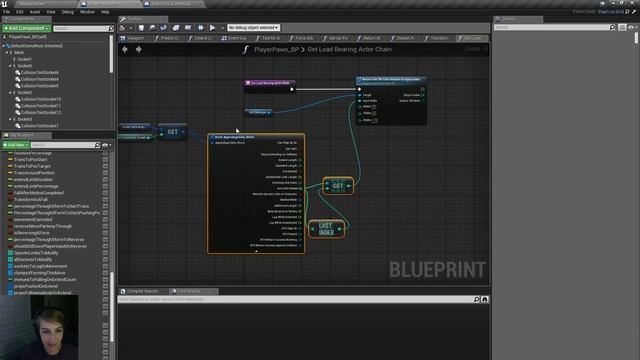Collapse the Socket3 component tree node
The image size is (640, 360).
point(10,119)
